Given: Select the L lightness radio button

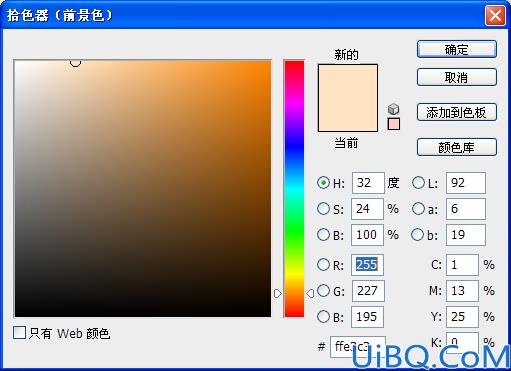Looking at the screenshot, I should 418,183.
